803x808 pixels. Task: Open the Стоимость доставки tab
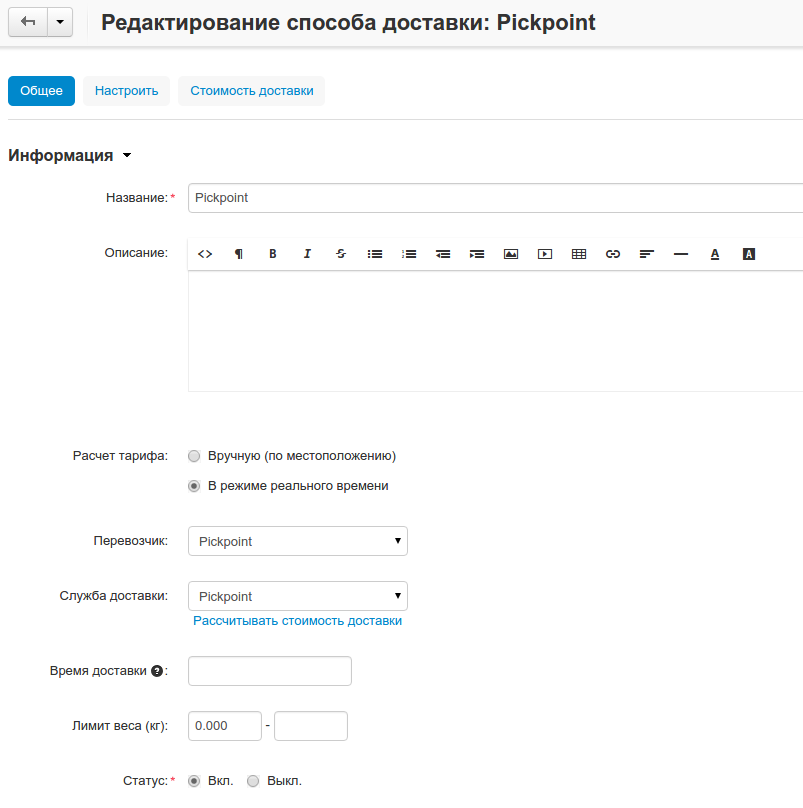(252, 91)
